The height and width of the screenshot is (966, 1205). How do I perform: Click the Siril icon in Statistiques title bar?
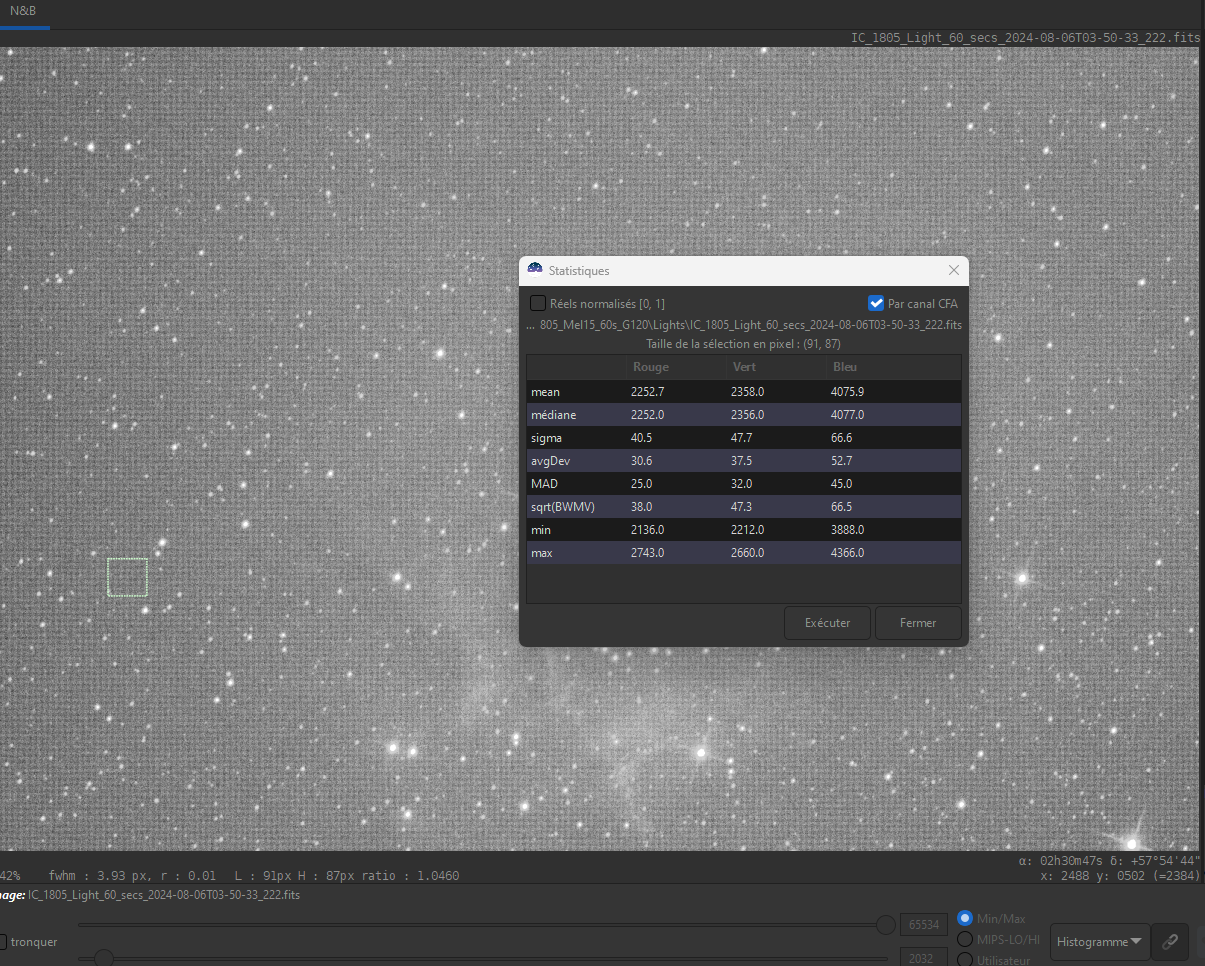click(x=535, y=270)
